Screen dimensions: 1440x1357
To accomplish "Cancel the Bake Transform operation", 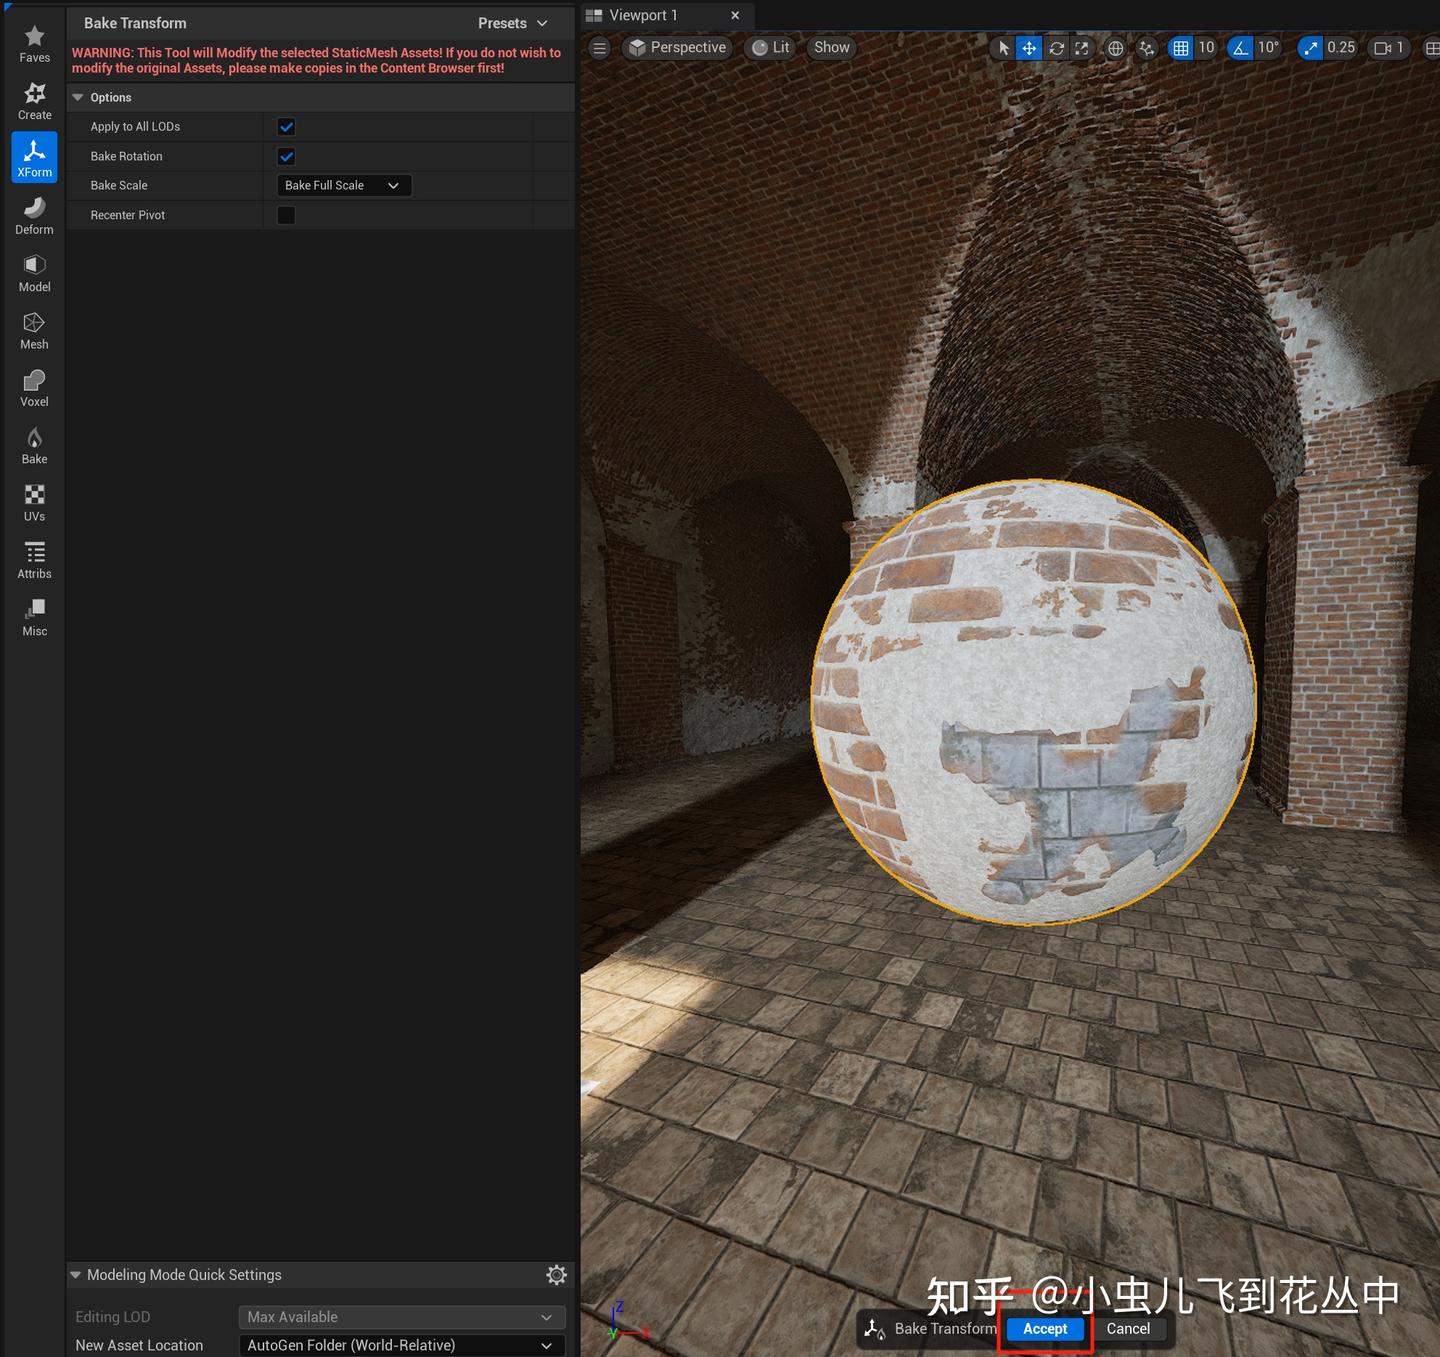I will click(x=1129, y=1329).
